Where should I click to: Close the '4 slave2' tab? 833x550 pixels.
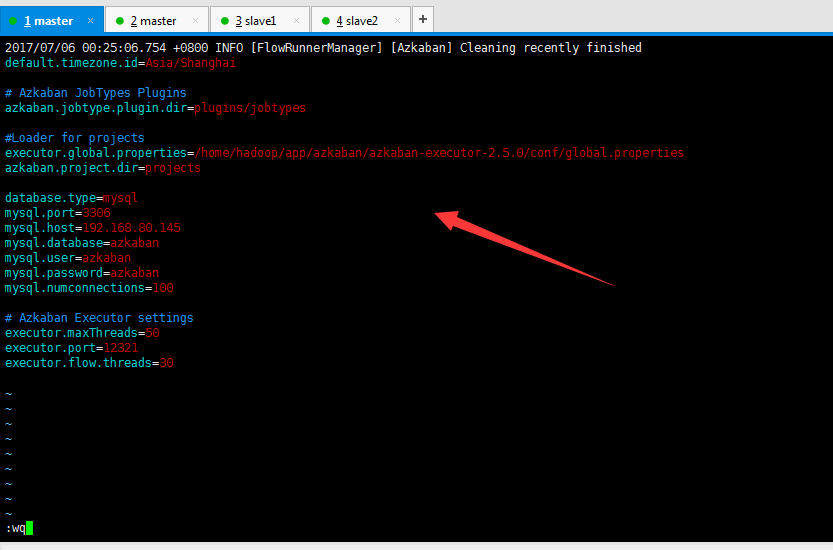tap(397, 21)
